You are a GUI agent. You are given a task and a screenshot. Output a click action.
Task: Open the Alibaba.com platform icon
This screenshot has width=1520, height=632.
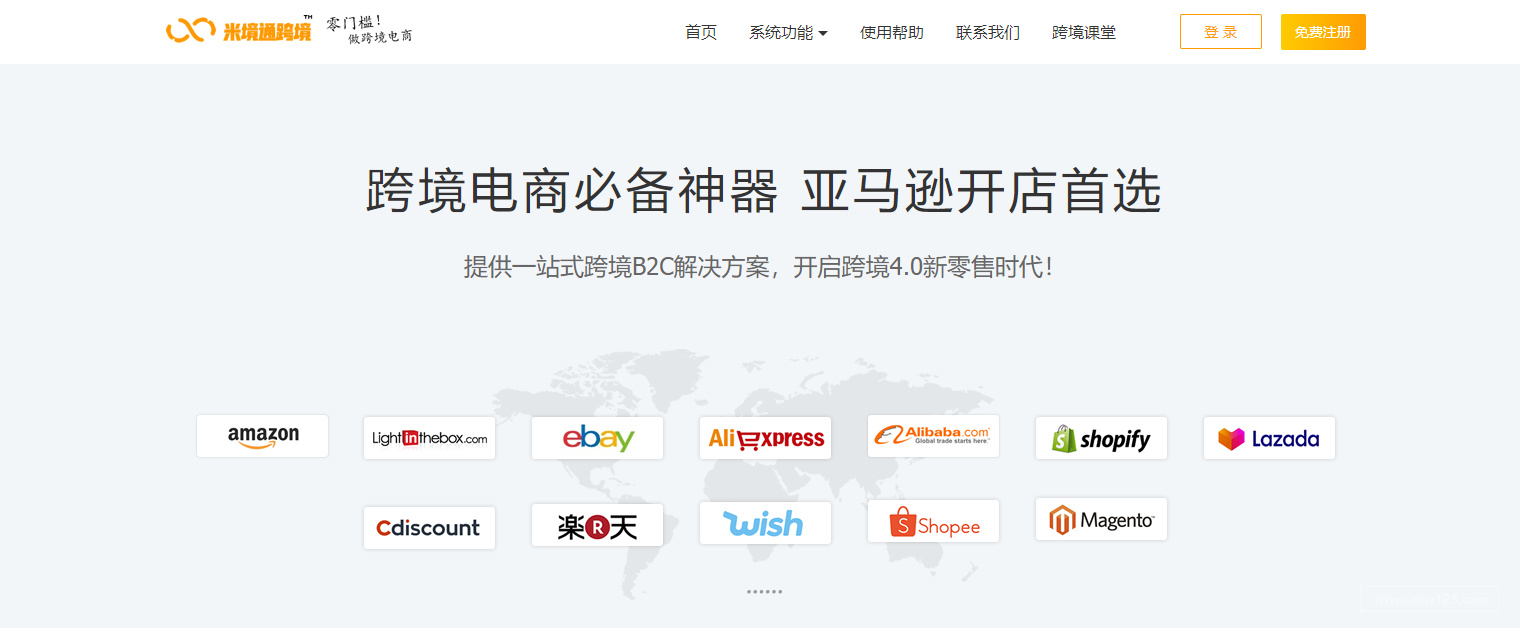point(933,434)
